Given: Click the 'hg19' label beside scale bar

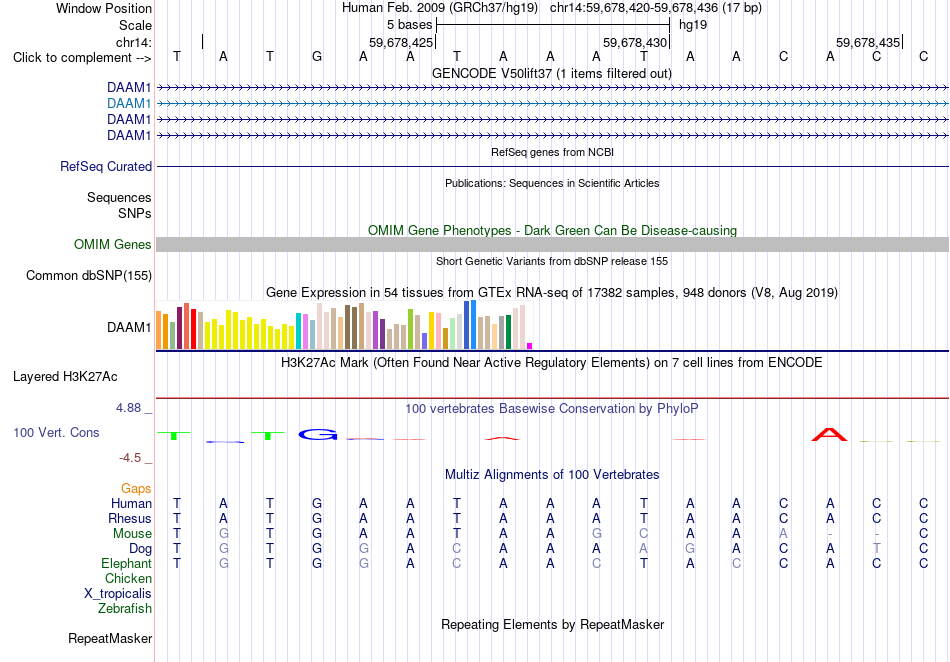Looking at the screenshot, I should pos(693,25).
